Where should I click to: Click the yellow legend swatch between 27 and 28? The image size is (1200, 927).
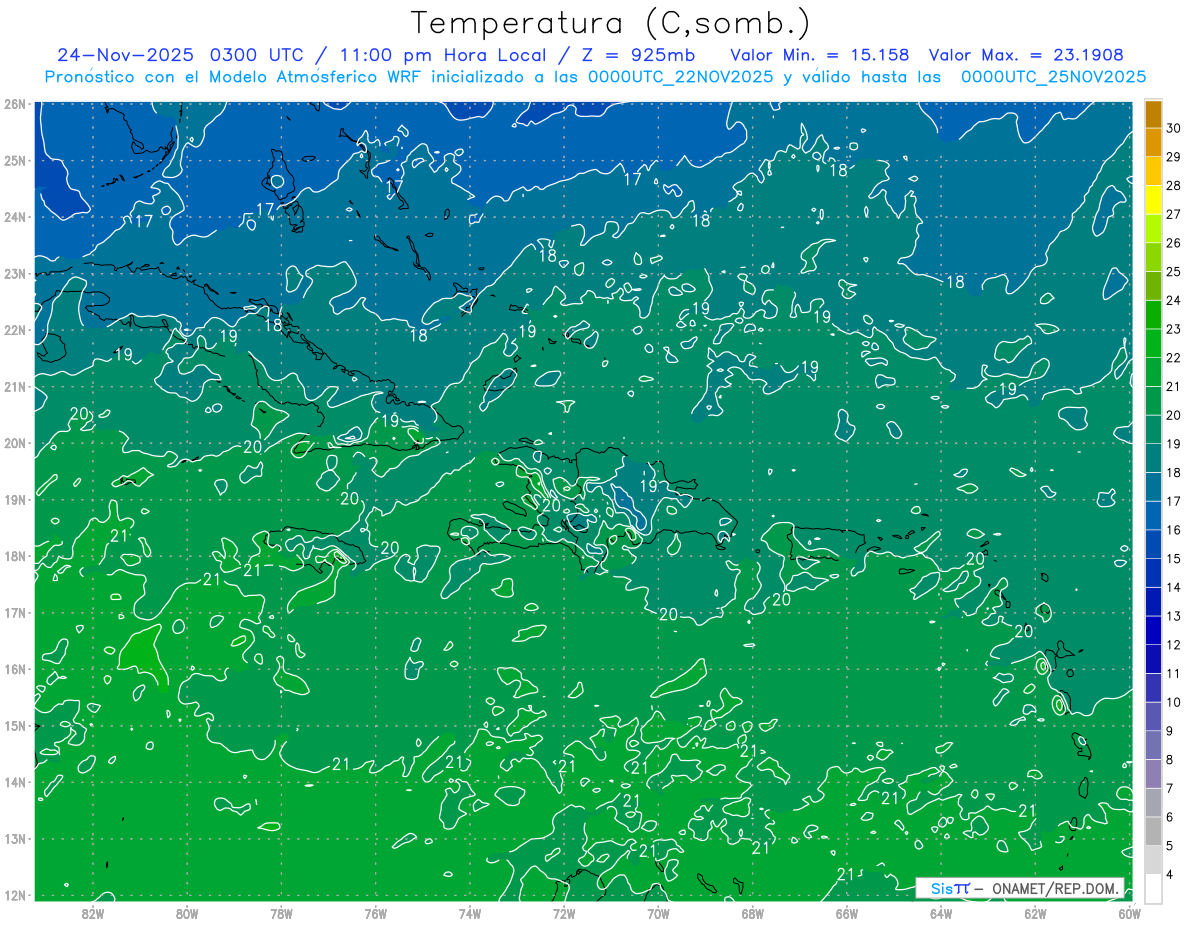click(1153, 200)
